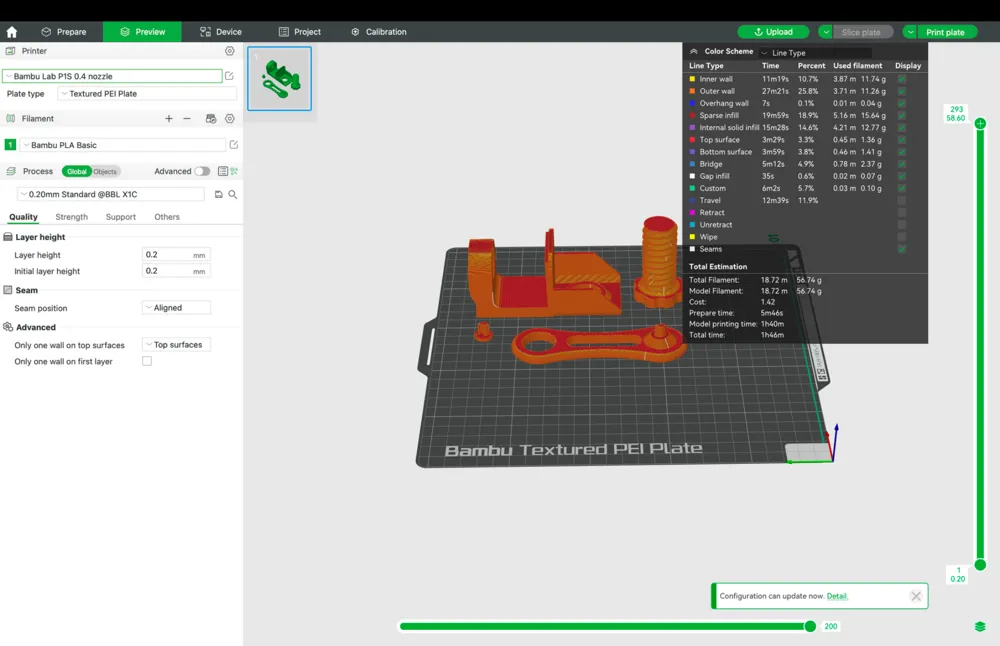Toggle display of Bridge lines
The height and width of the screenshot is (646, 1000).
point(902,164)
